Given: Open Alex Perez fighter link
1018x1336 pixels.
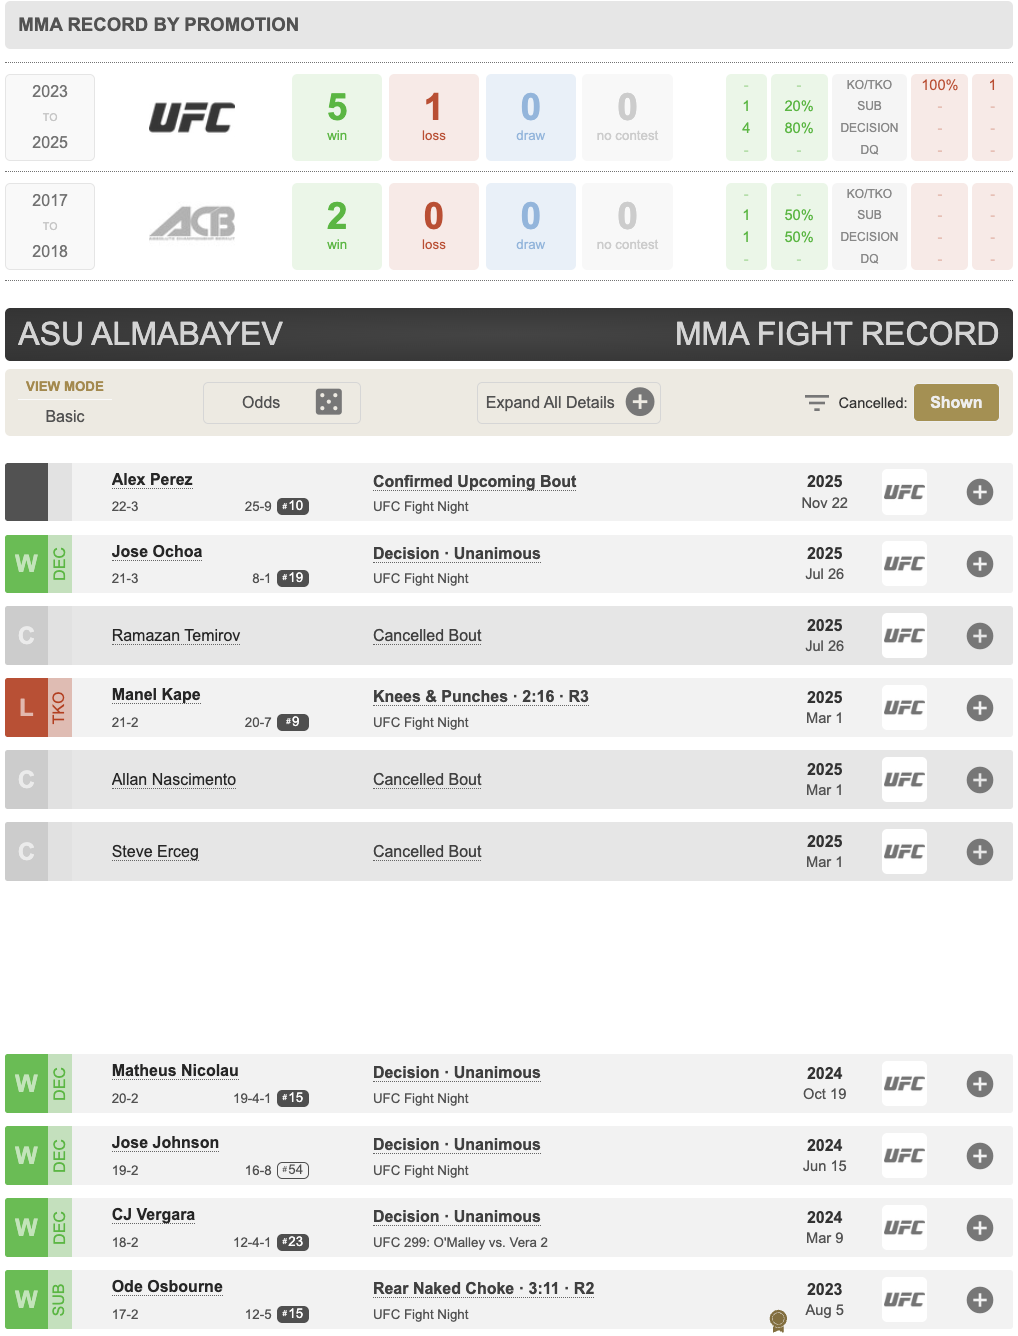Looking at the screenshot, I should [152, 480].
